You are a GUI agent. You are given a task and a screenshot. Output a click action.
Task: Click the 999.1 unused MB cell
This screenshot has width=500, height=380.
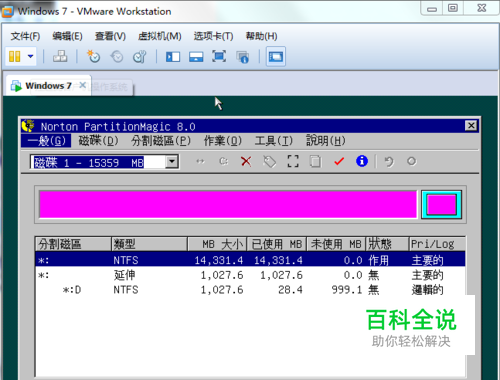(x=347, y=290)
